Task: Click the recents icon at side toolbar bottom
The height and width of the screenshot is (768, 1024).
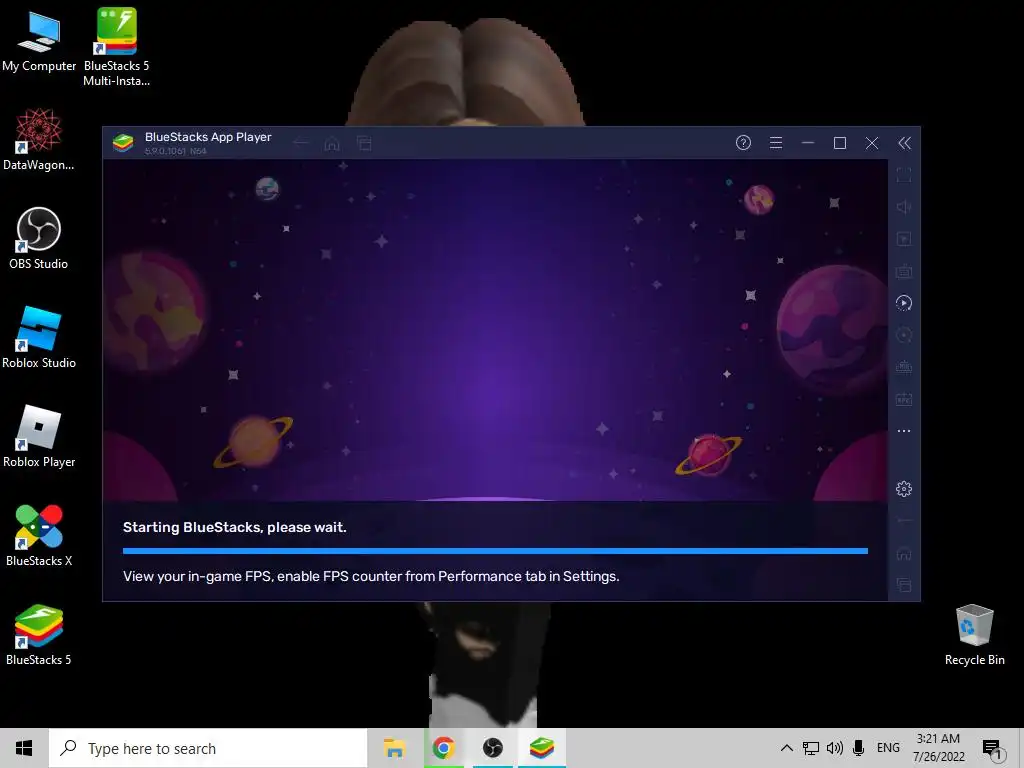Action: [x=904, y=584]
